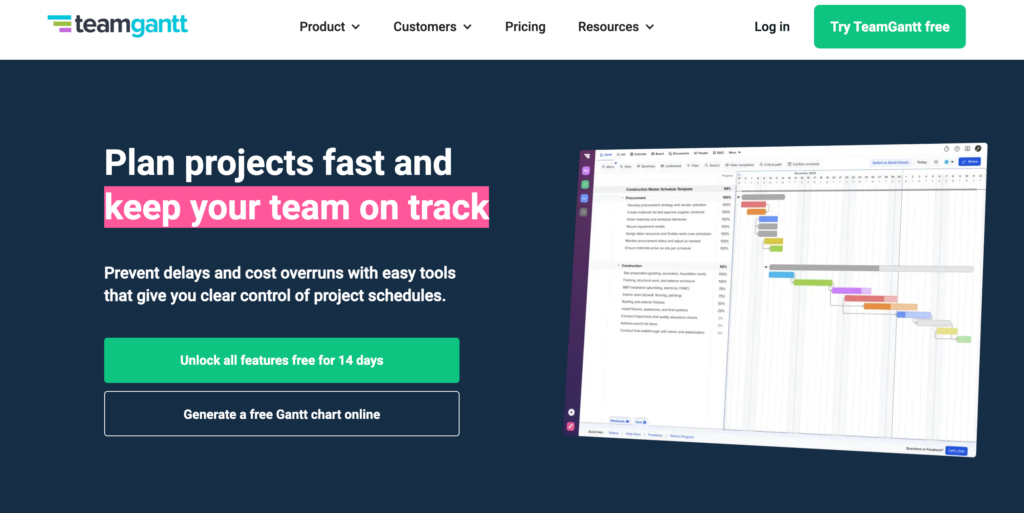Image resolution: width=1024 pixels, height=513 pixels.
Task: Click the Log in link
Action: pyautogui.click(x=771, y=27)
